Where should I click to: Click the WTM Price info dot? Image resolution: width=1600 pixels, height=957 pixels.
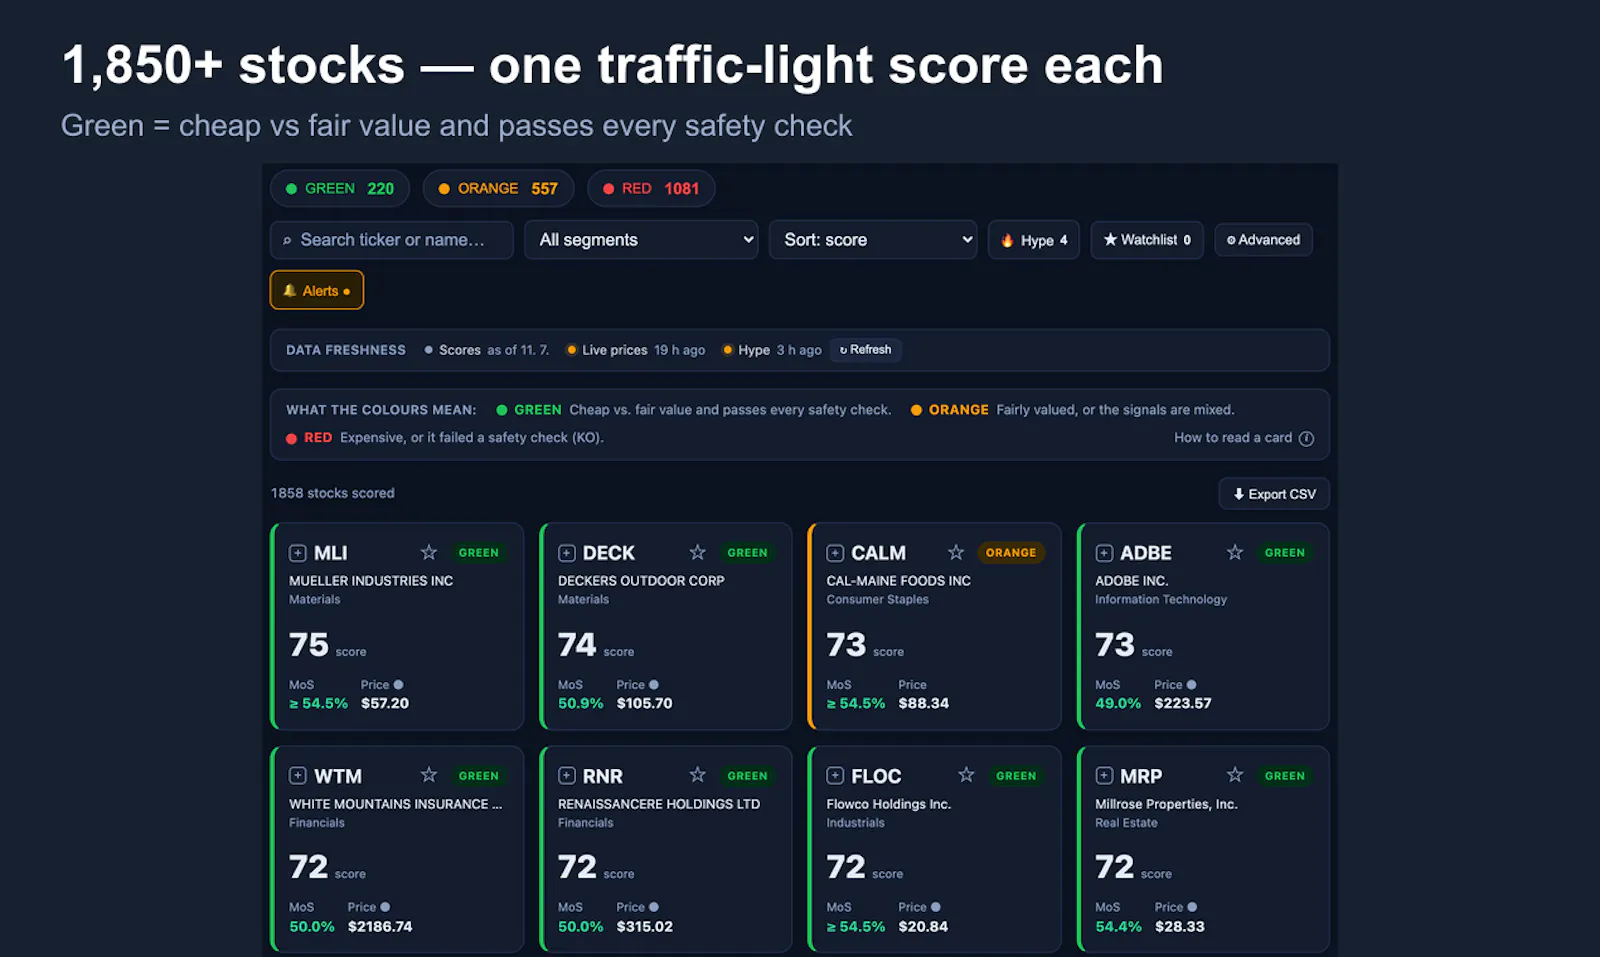[385, 907]
